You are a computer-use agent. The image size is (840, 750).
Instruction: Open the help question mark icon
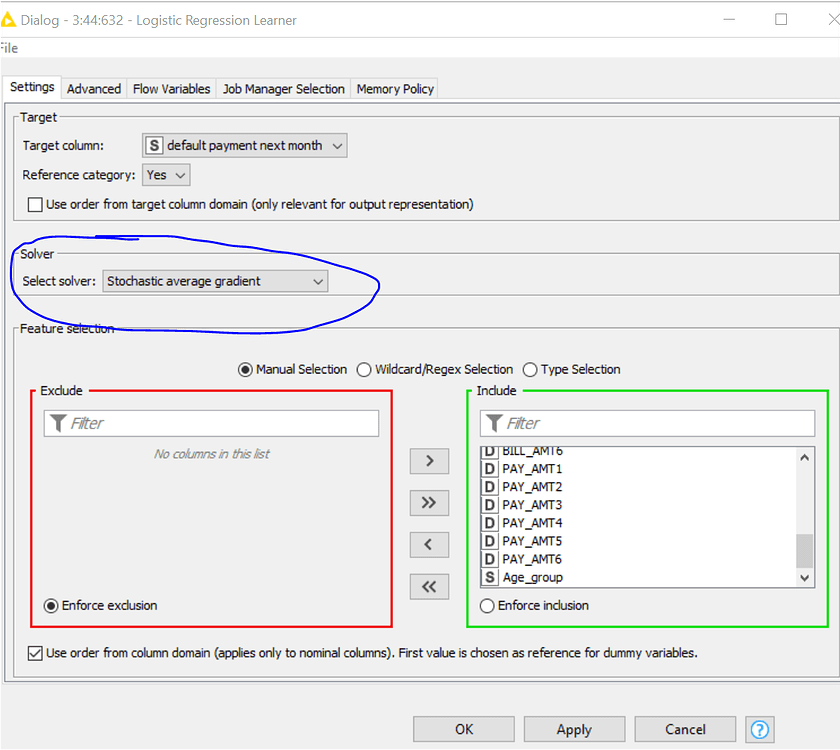click(761, 729)
